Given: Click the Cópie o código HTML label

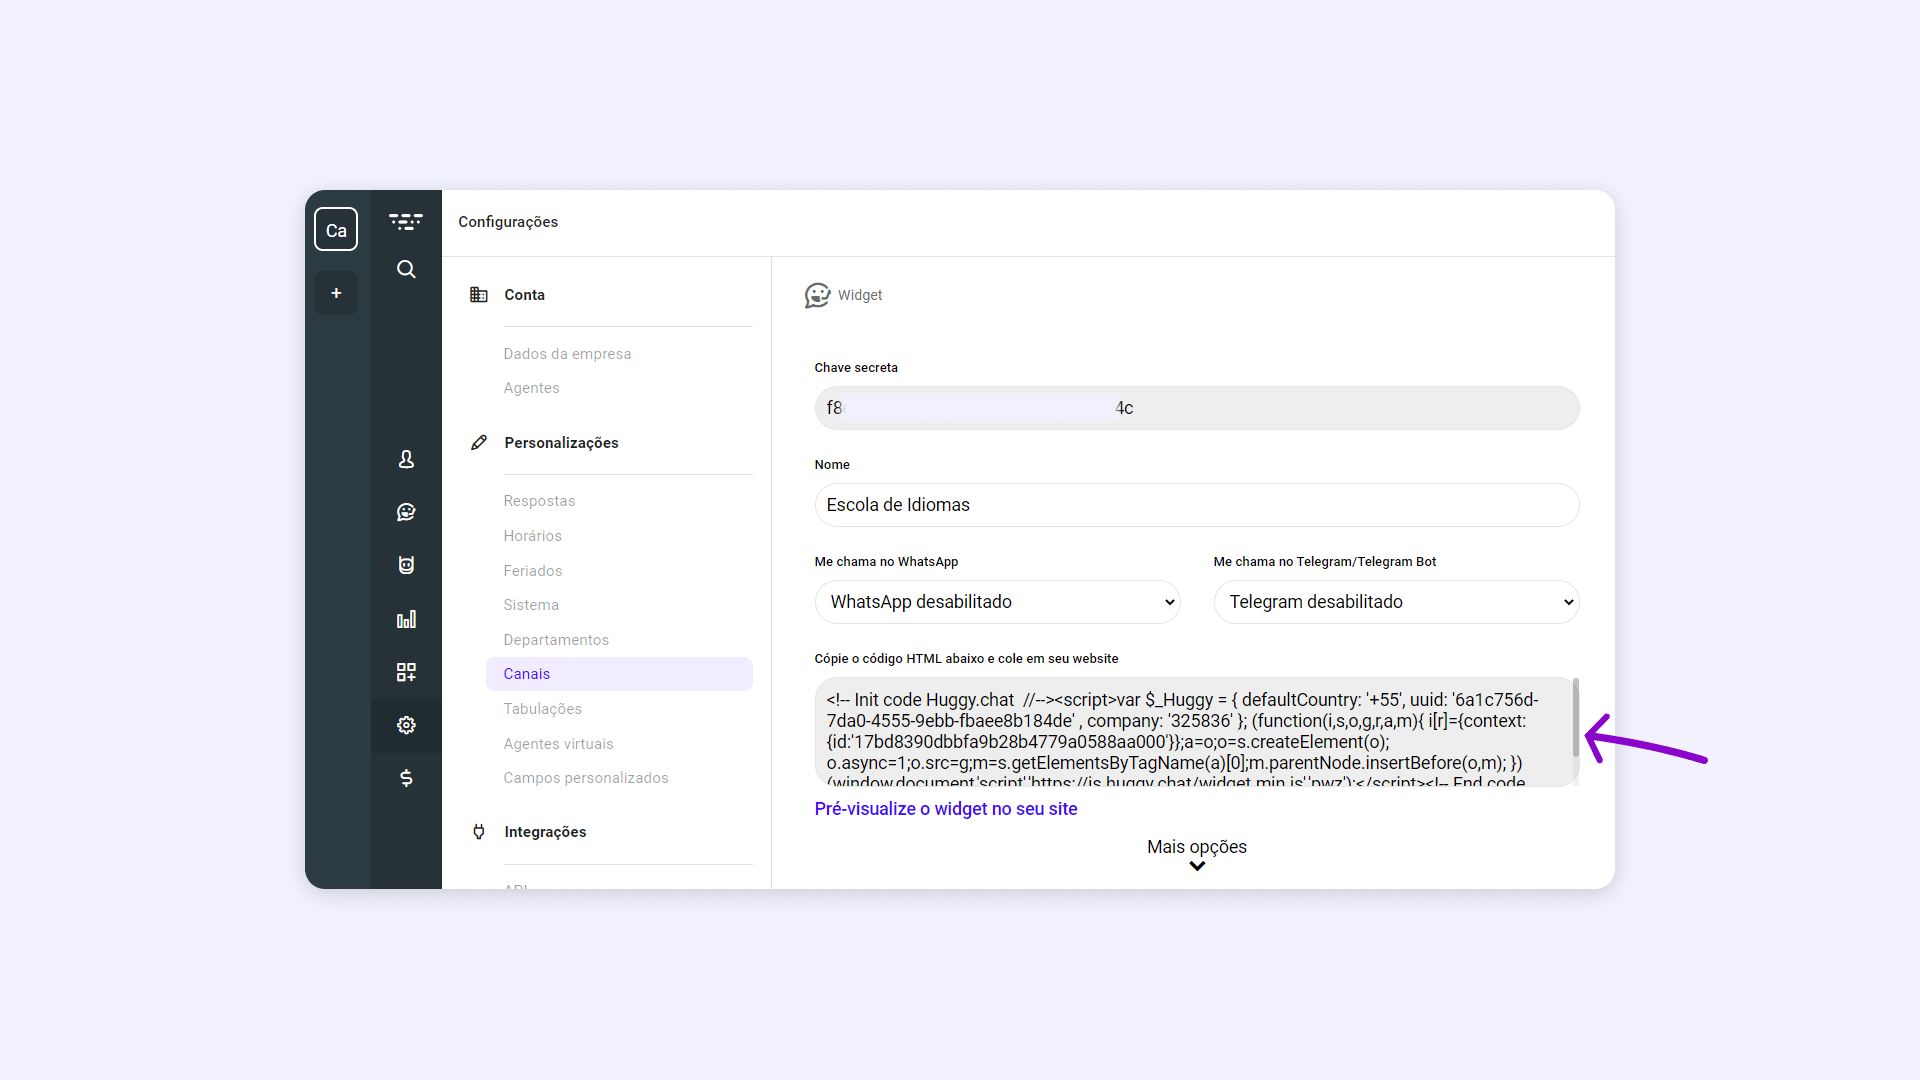Looking at the screenshot, I should 966,659.
